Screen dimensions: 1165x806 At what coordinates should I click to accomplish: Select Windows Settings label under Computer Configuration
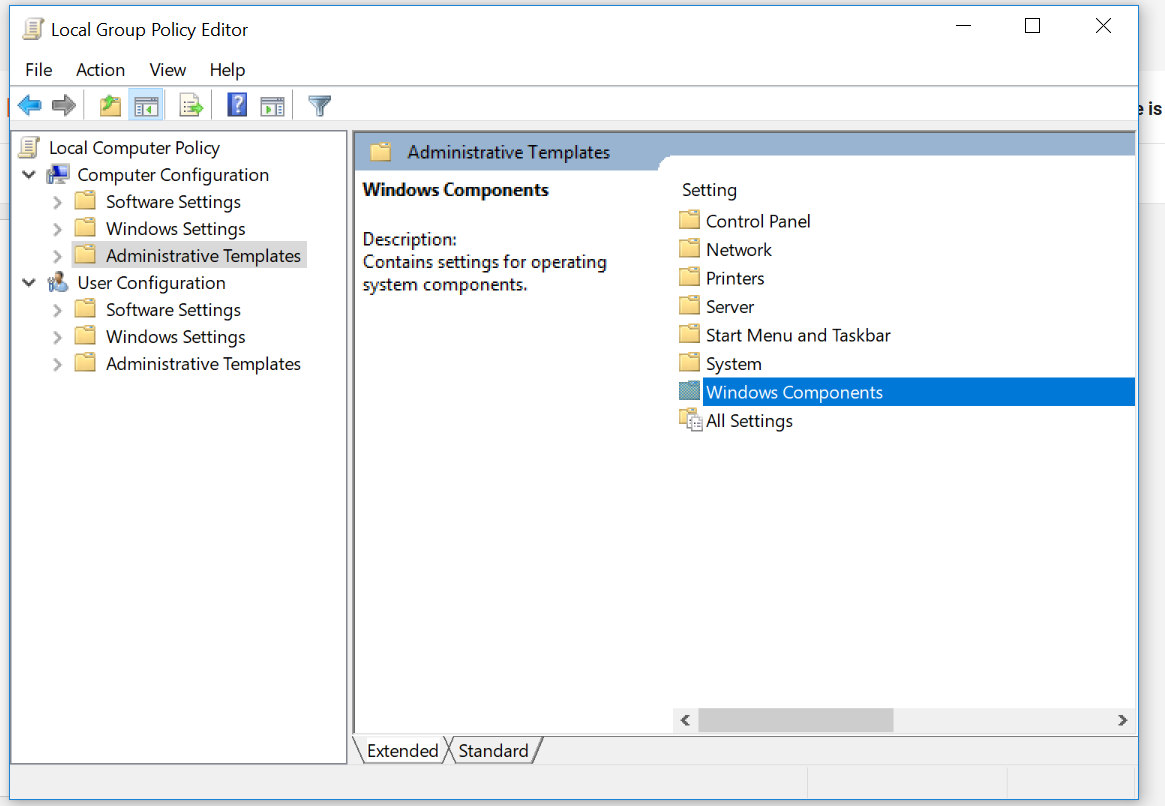[175, 229]
